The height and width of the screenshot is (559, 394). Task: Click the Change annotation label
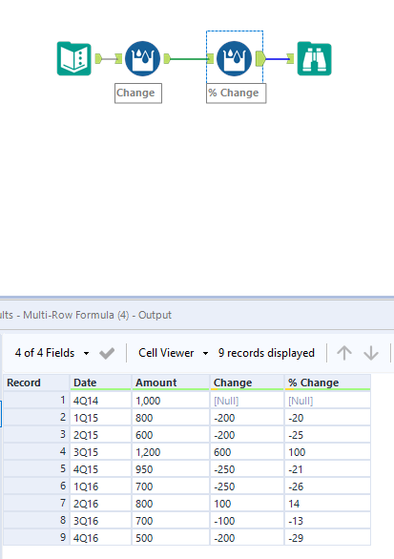coord(138,93)
